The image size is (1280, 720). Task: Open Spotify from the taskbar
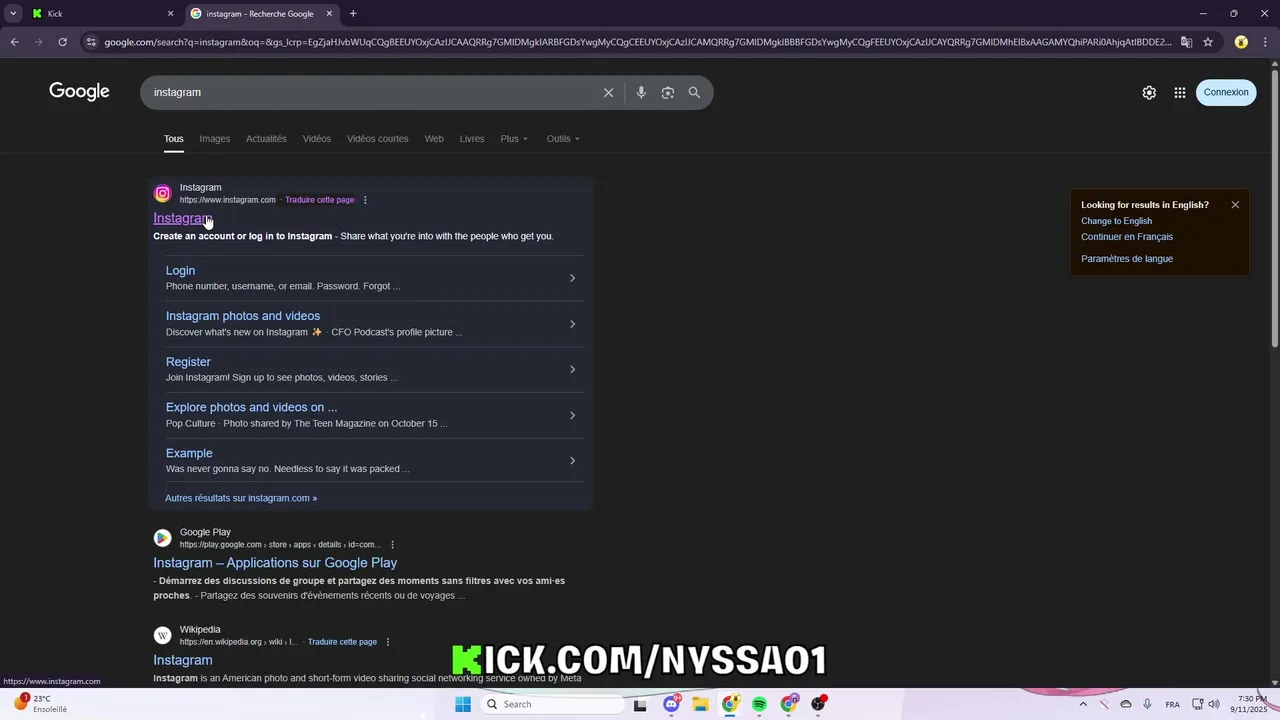(x=760, y=704)
